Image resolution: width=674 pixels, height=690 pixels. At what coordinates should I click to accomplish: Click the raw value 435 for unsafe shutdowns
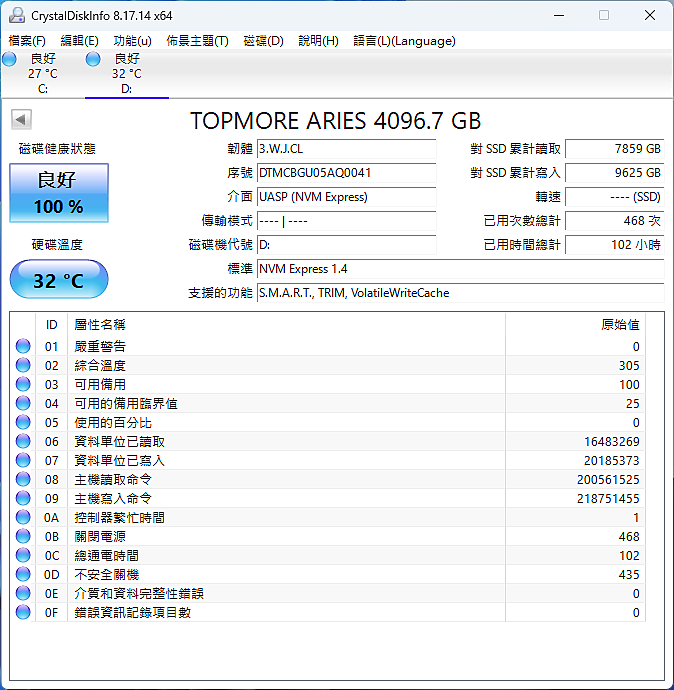pos(629,574)
